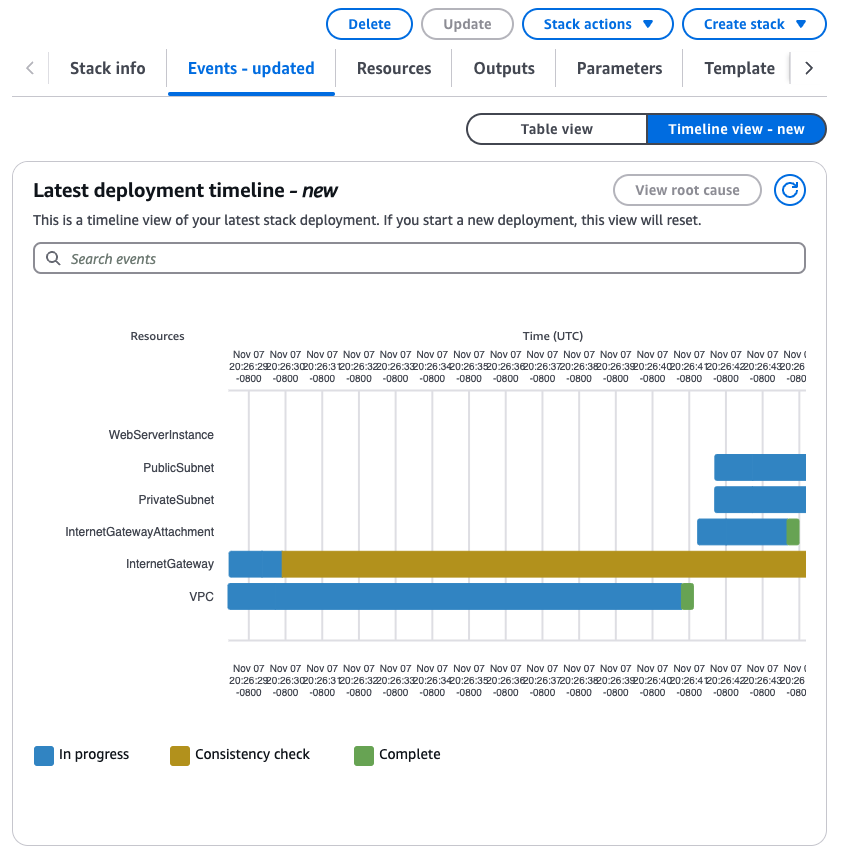Open the Parameters tab

point(619,68)
